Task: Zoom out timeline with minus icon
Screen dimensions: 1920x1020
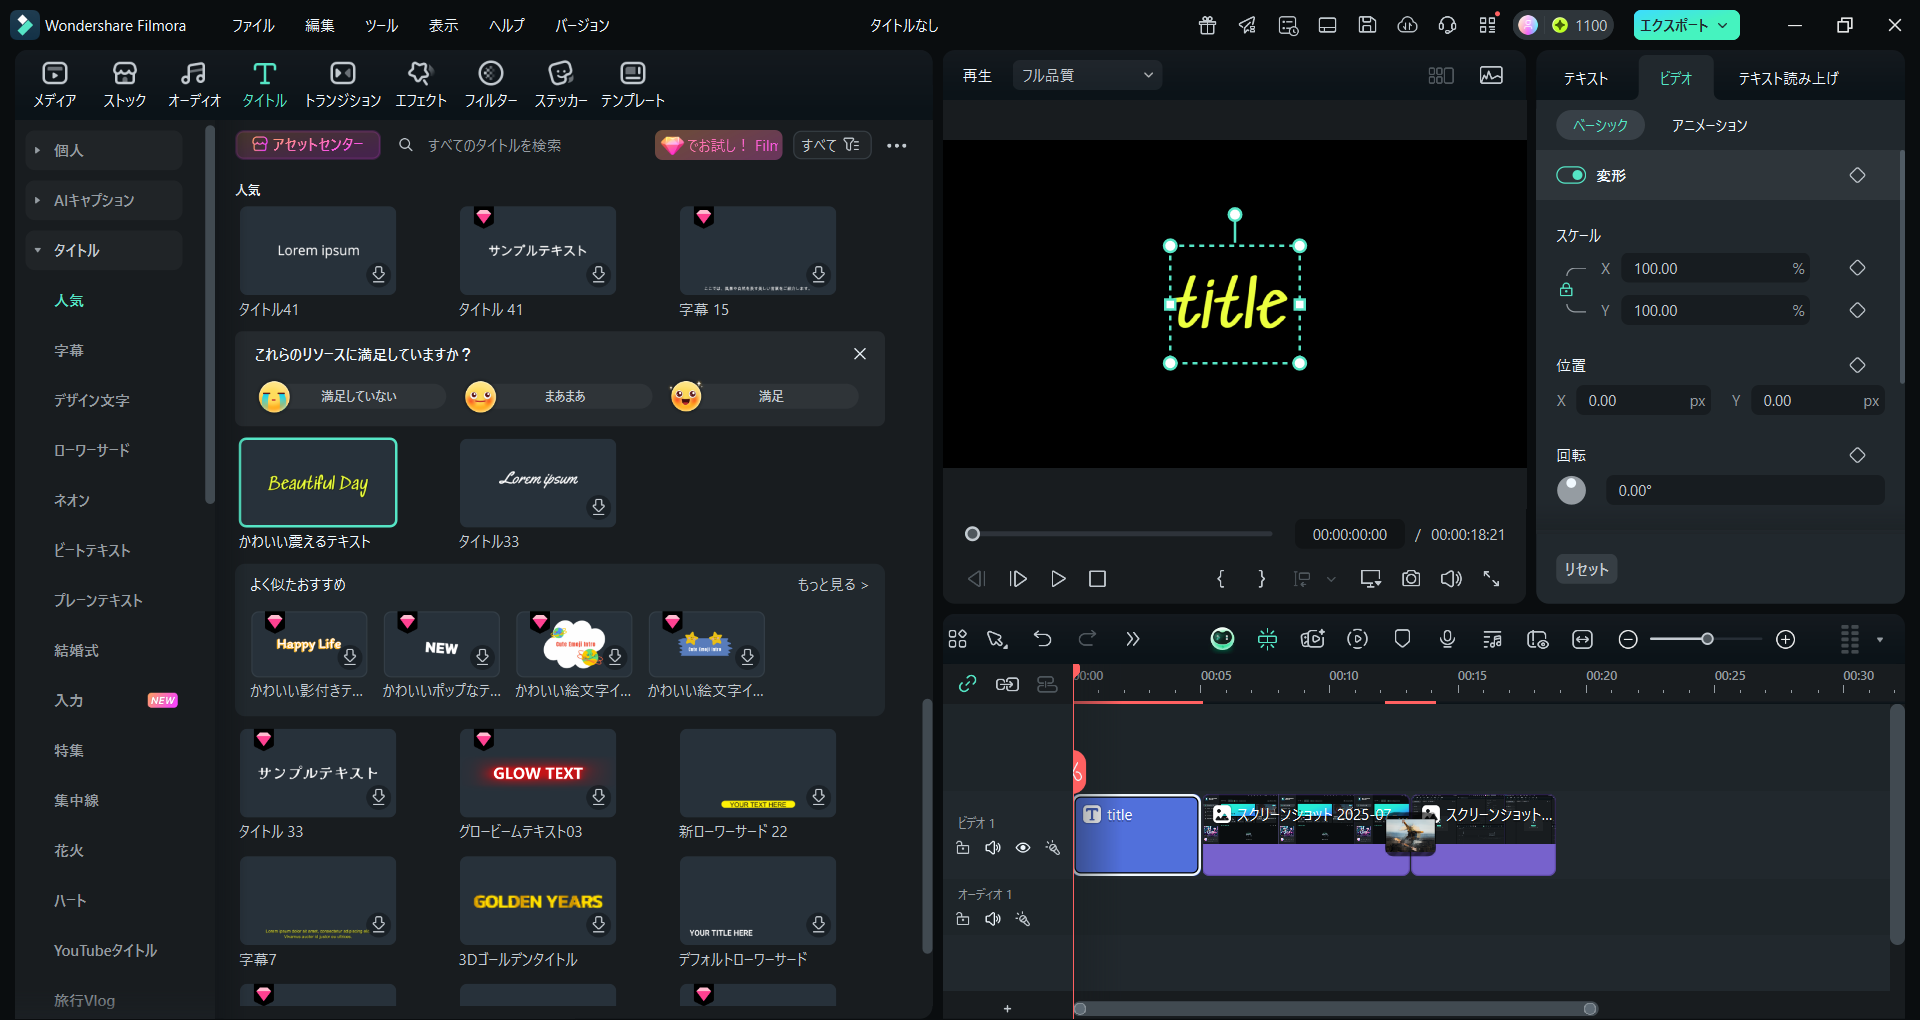Action: click(1628, 639)
